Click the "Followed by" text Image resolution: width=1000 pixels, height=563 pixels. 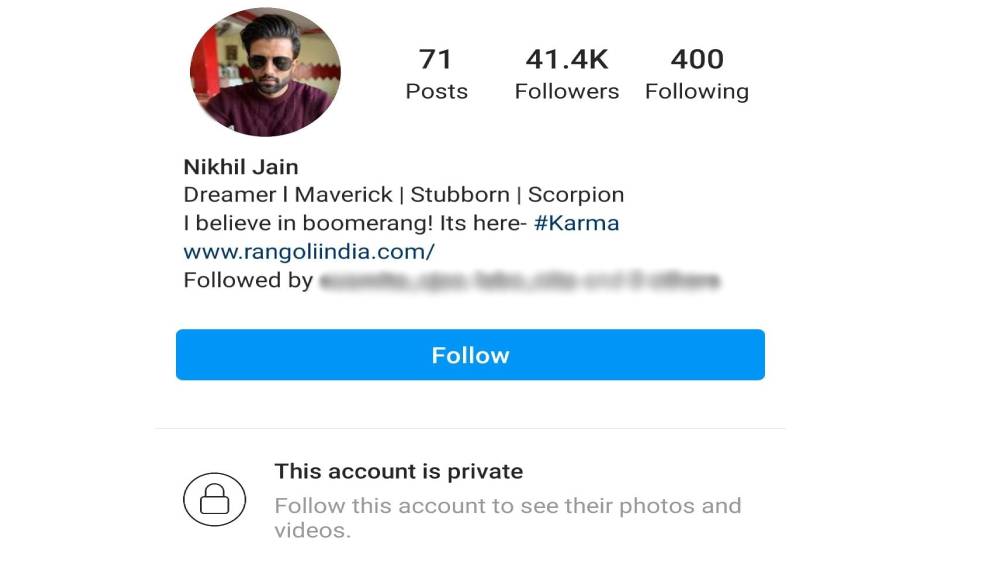point(248,281)
